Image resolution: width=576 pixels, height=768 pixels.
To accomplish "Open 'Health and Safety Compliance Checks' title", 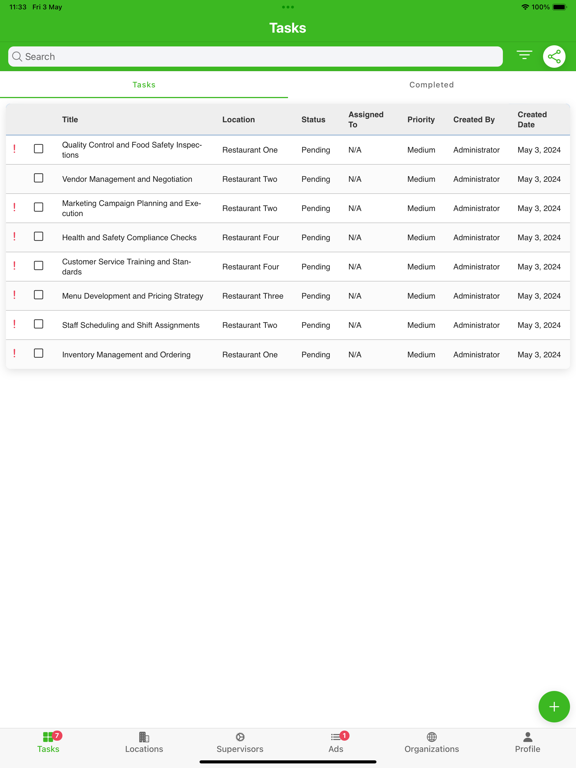I will 129,238.
